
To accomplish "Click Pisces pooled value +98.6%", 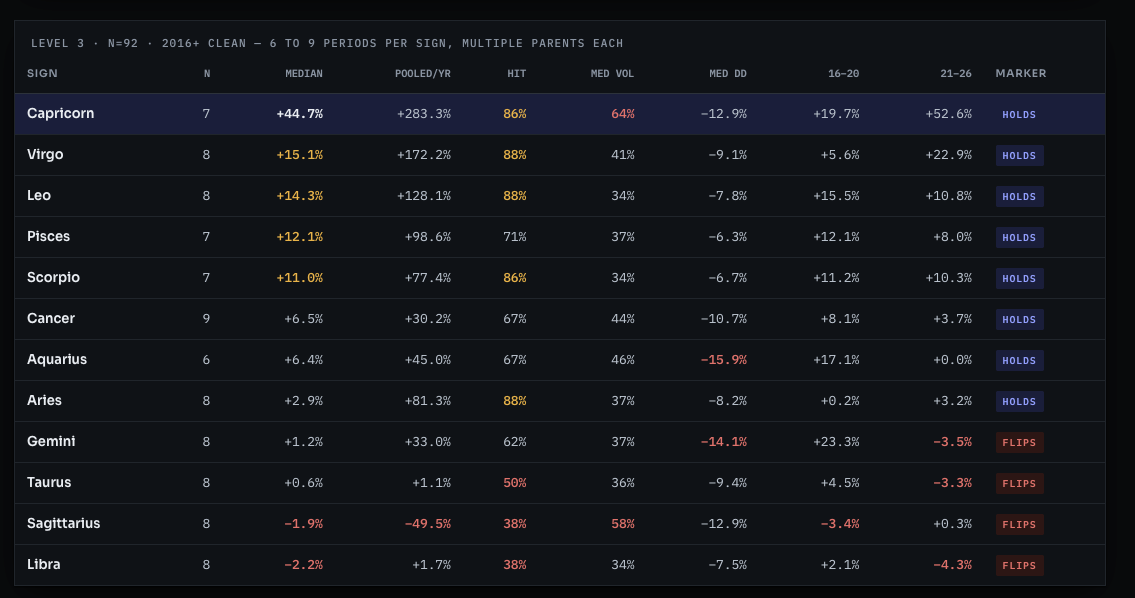I will point(427,237).
